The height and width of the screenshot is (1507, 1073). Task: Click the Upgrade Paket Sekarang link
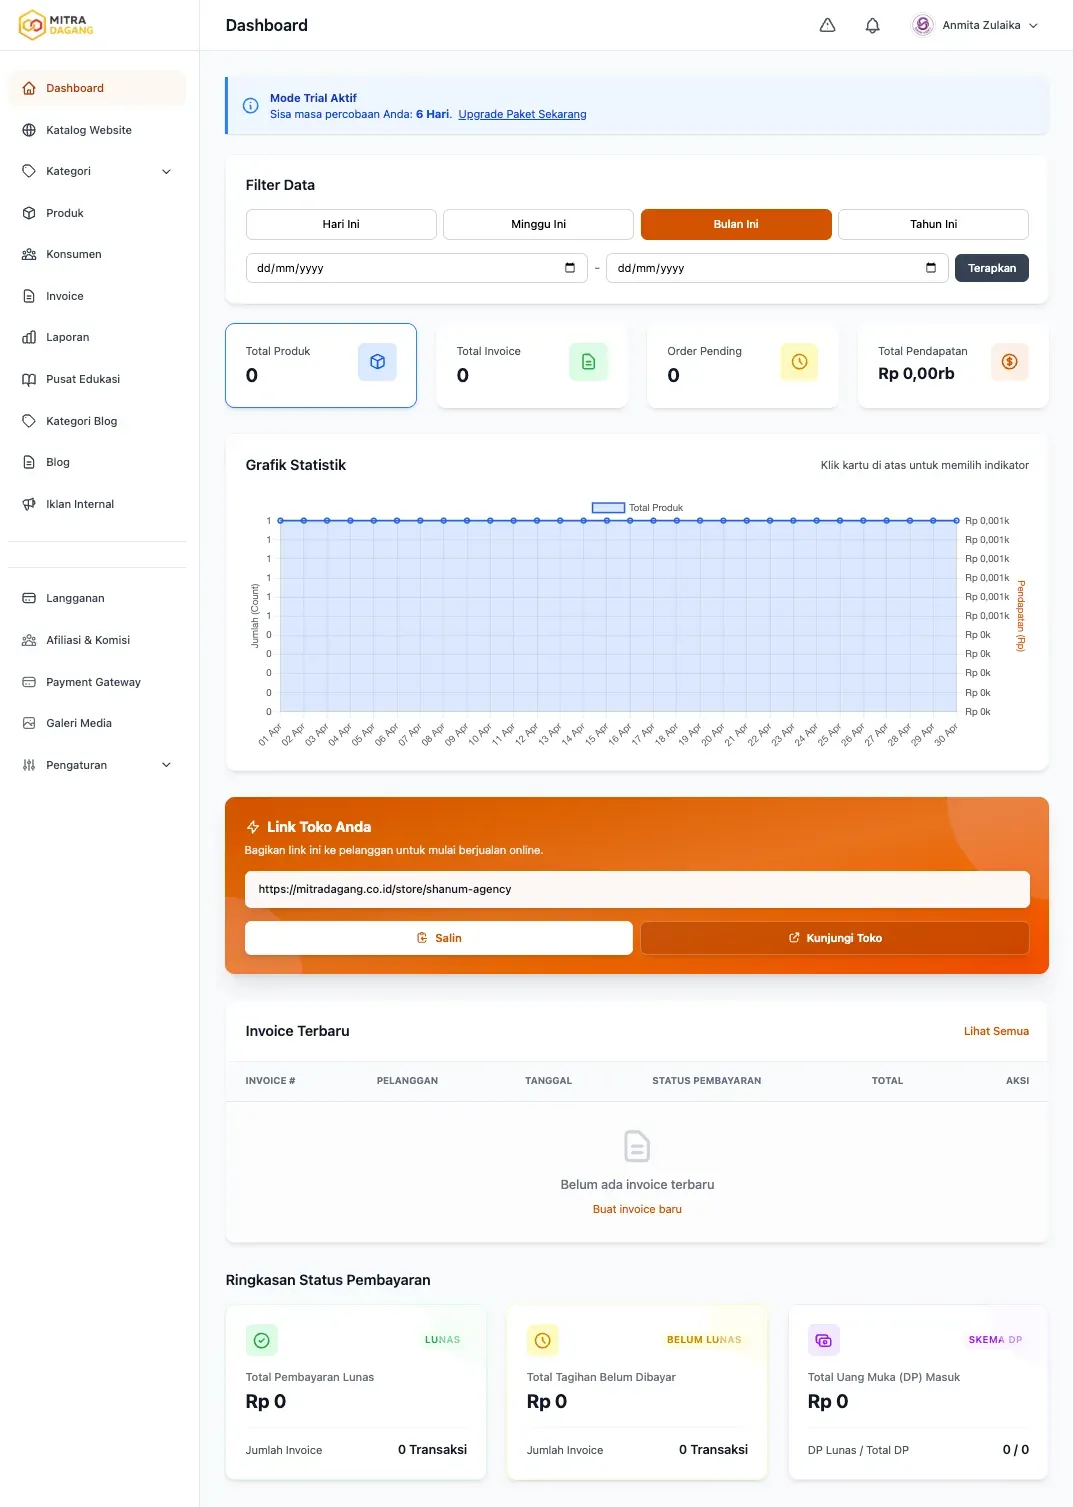click(522, 115)
